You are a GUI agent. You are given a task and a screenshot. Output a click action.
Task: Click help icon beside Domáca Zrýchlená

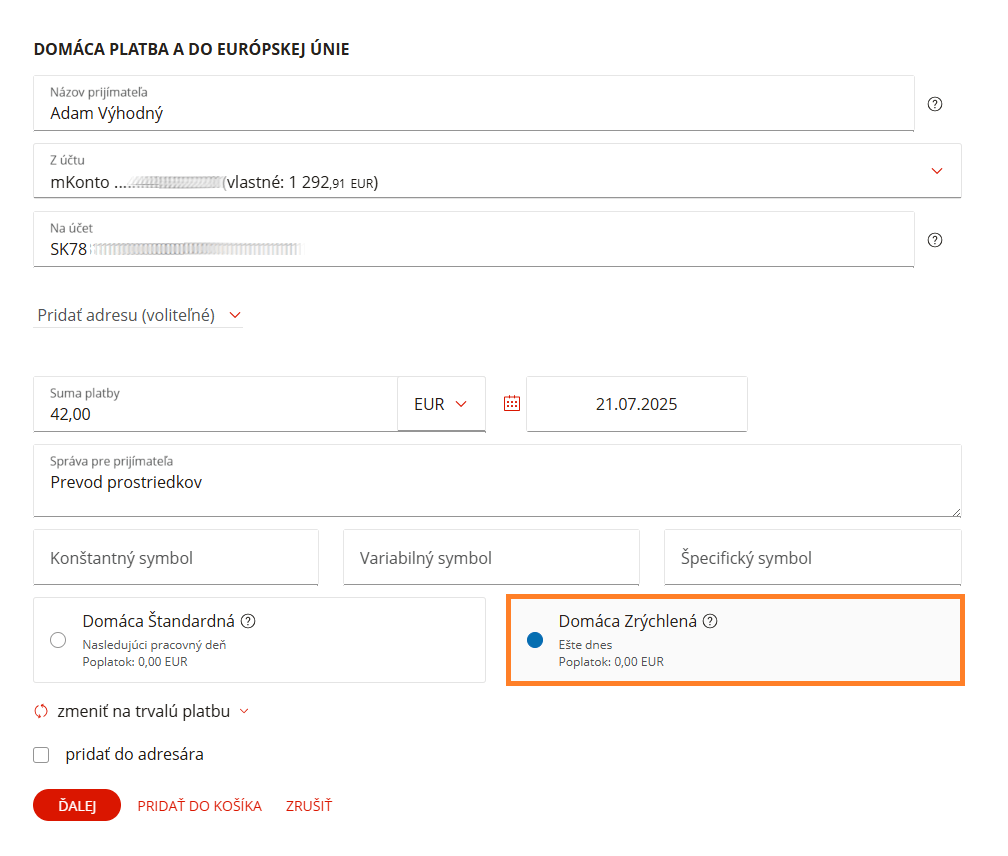(x=710, y=621)
